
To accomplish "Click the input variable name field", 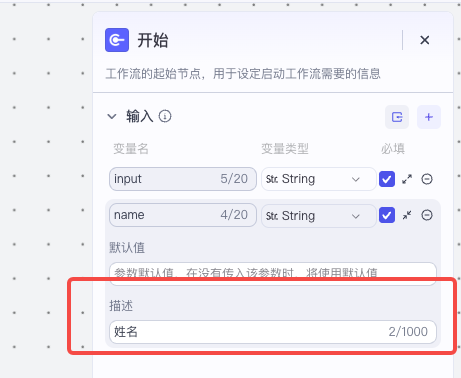I will 183,179.
